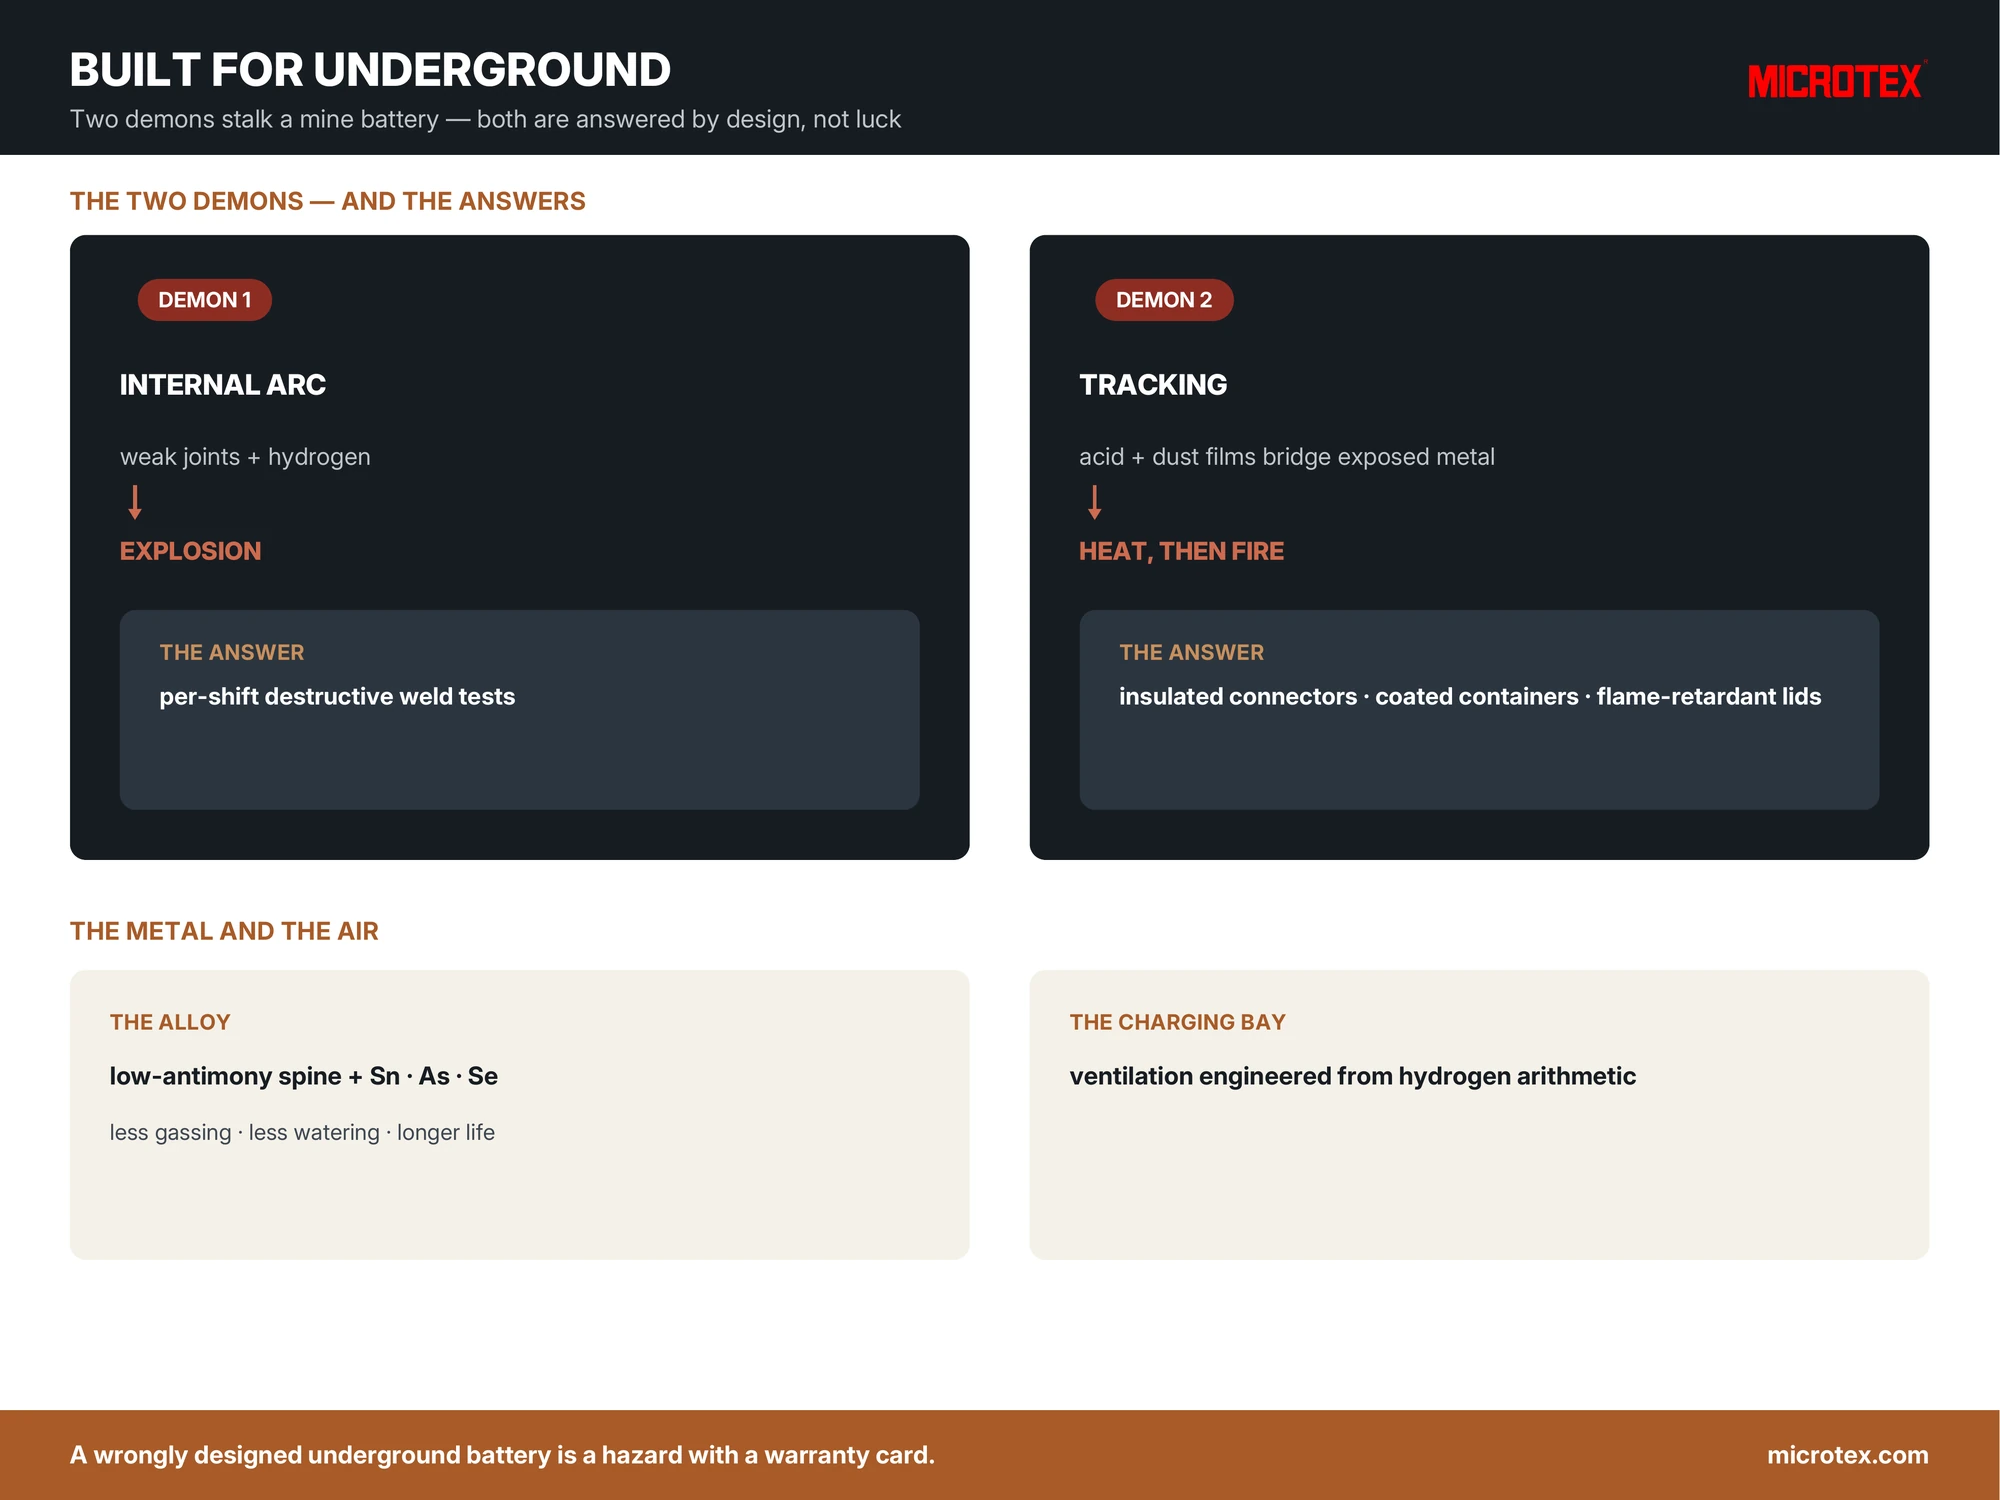Click the 'HEAT, THEN FIRE' label
This screenshot has width=2000, height=1500.
[x=1181, y=551]
